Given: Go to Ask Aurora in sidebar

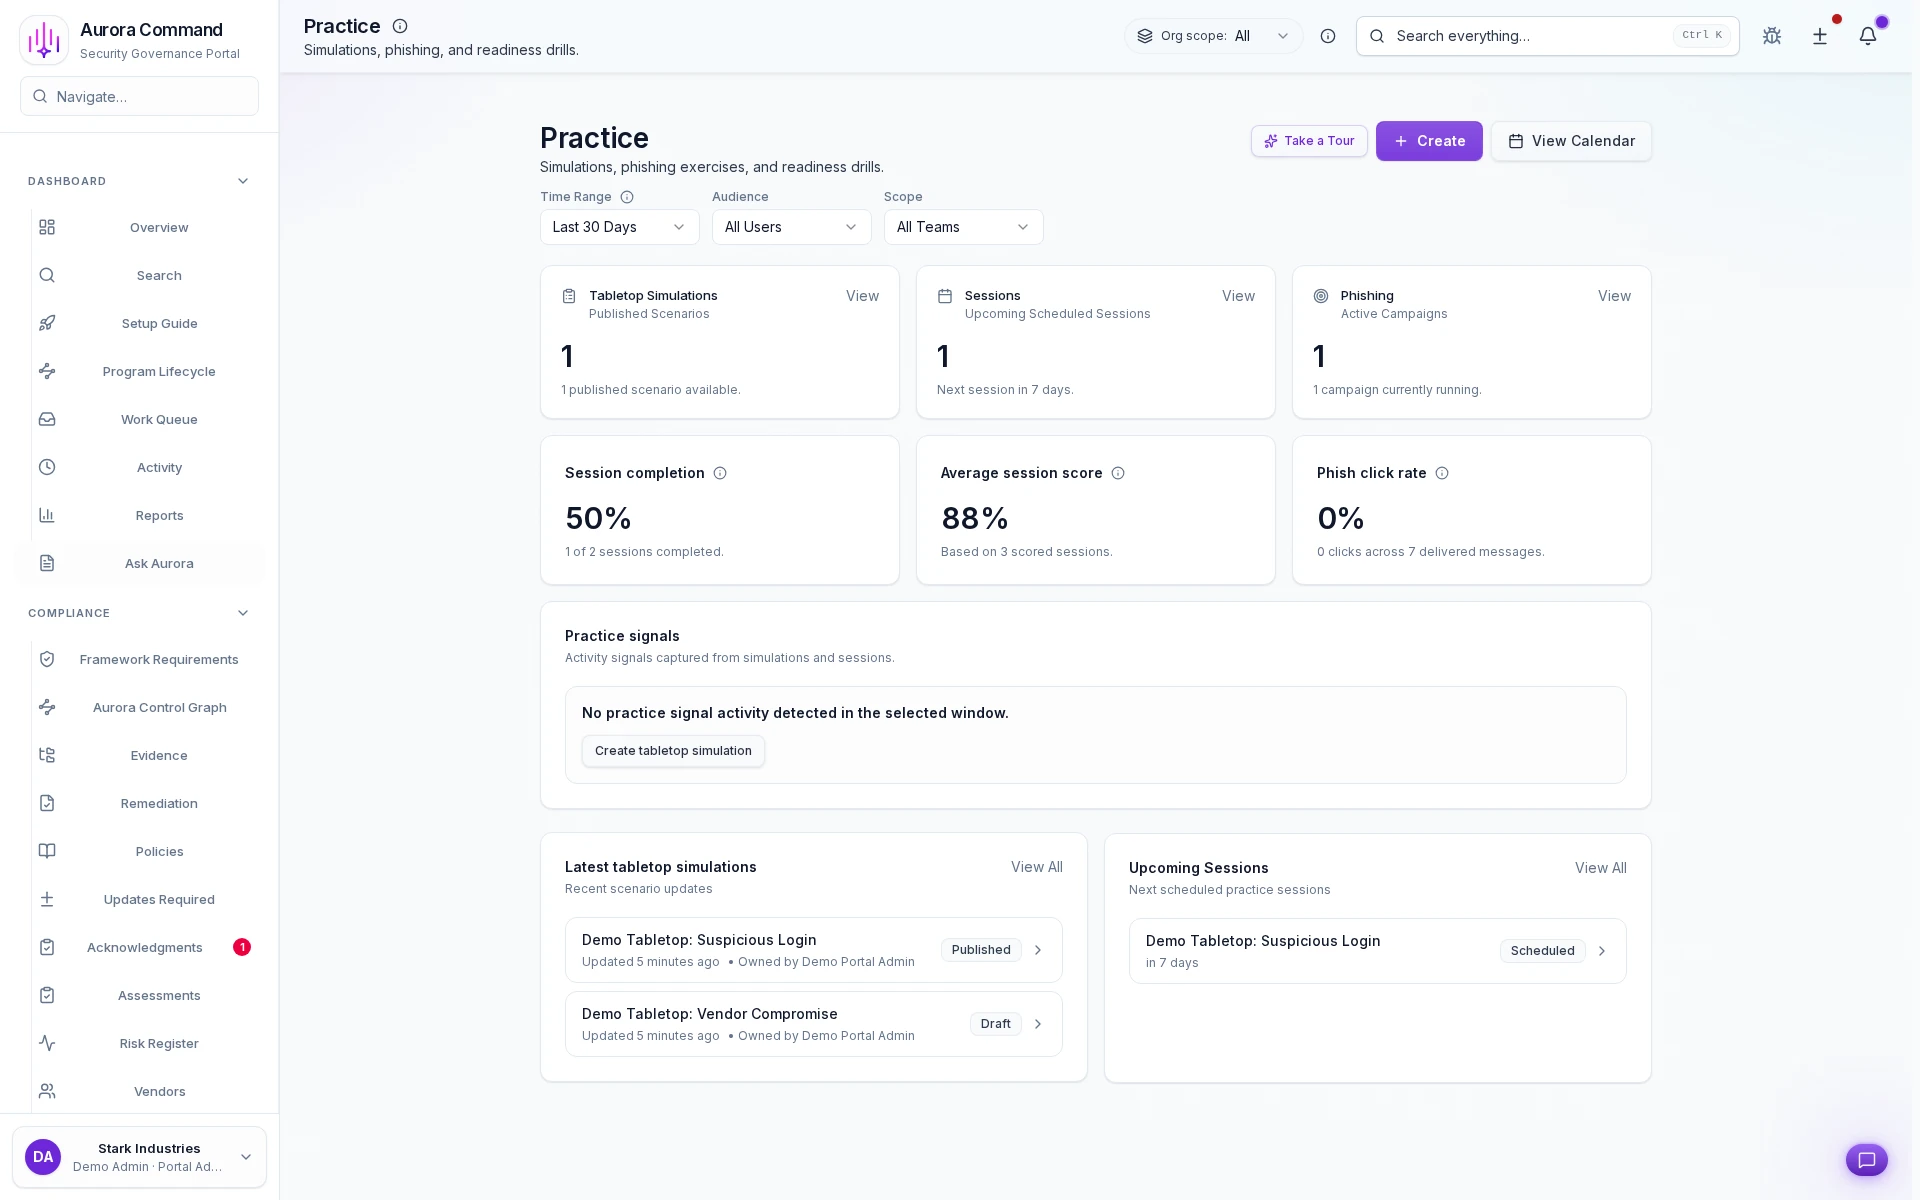Looking at the screenshot, I should pos(159,563).
